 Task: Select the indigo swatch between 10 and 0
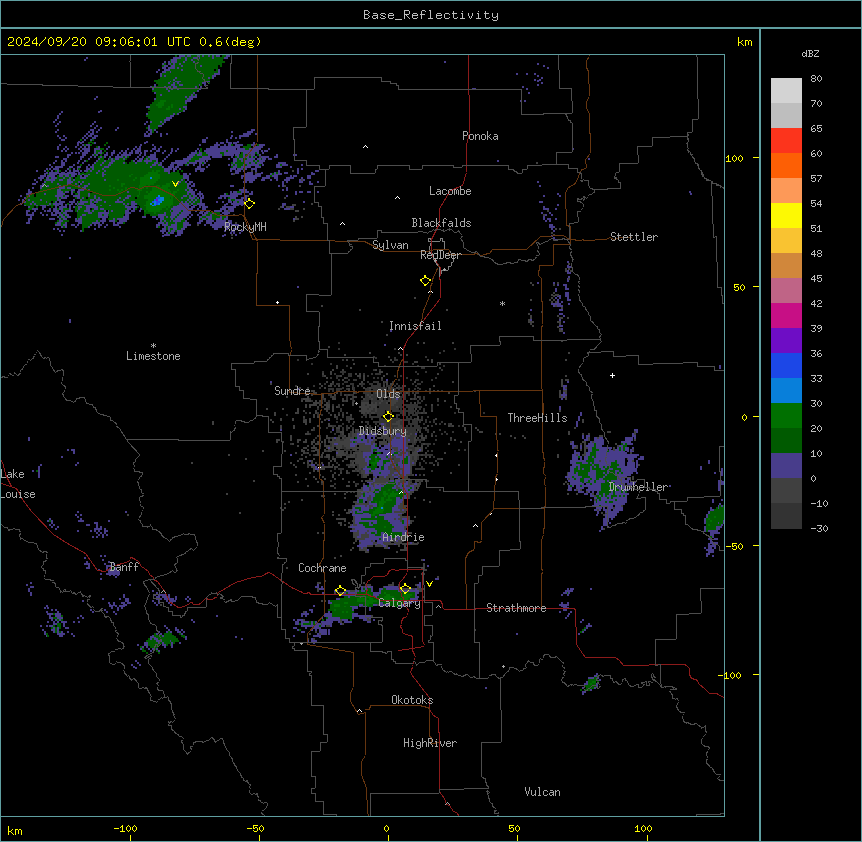tap(786, 466)
